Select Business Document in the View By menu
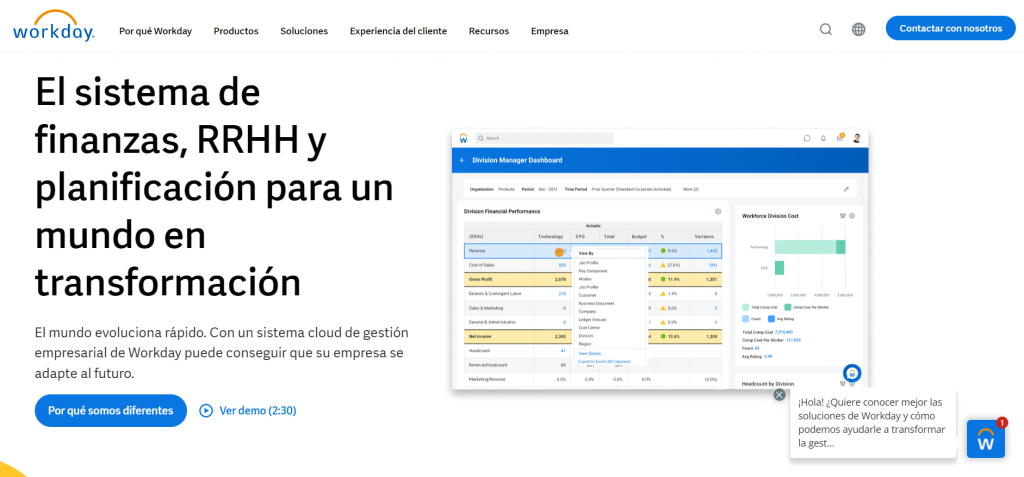 pos(596,303)
